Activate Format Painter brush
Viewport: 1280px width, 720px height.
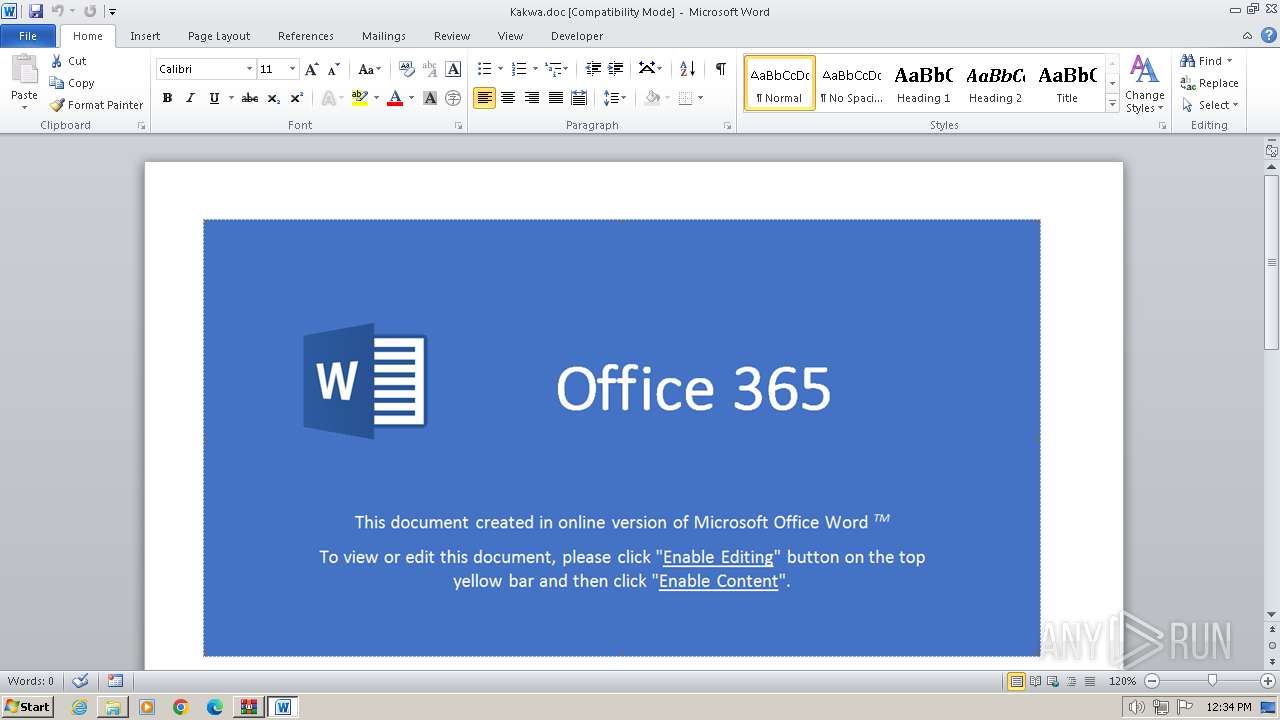(57, 105)
